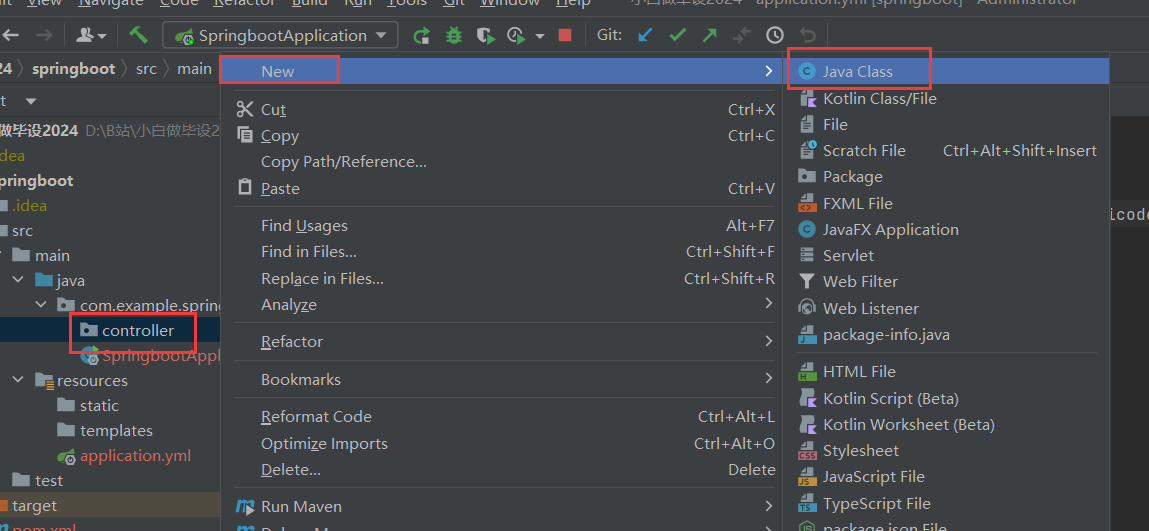Collapse the resources folder arrow
The image size is (1149, 531).
tap(18, 380)
